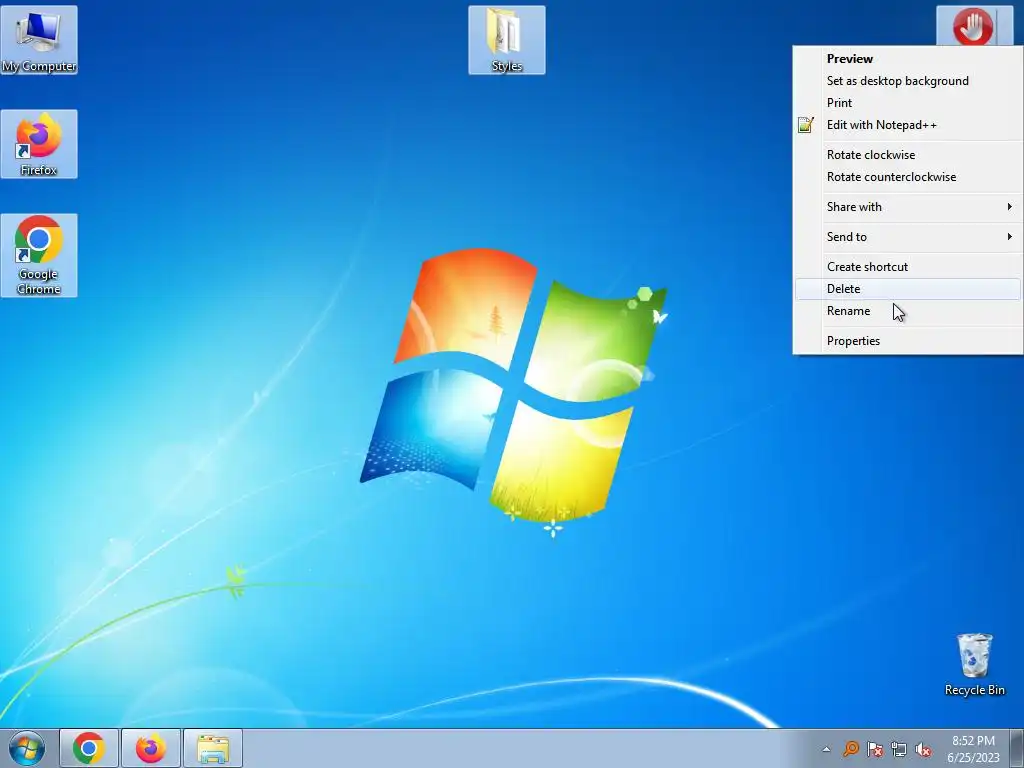
Task: Show hidden system tray icons arrow
Action: [826, 749]
